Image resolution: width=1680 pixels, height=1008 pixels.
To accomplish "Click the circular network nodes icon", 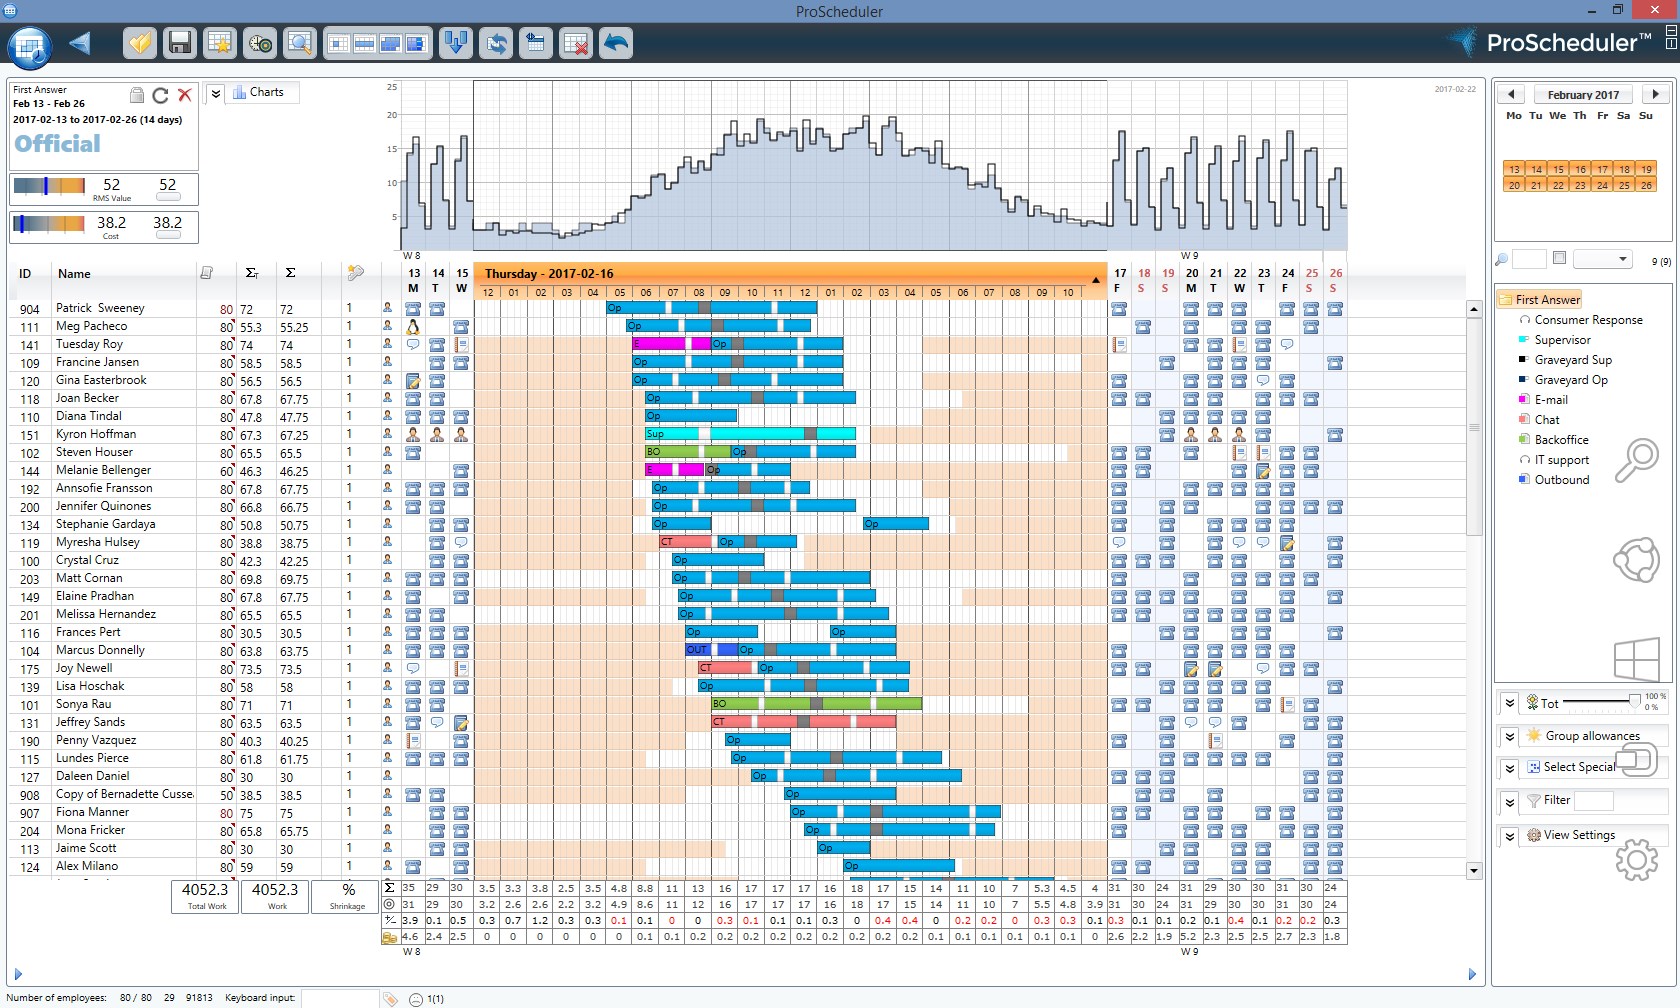I will point(1637,560).
